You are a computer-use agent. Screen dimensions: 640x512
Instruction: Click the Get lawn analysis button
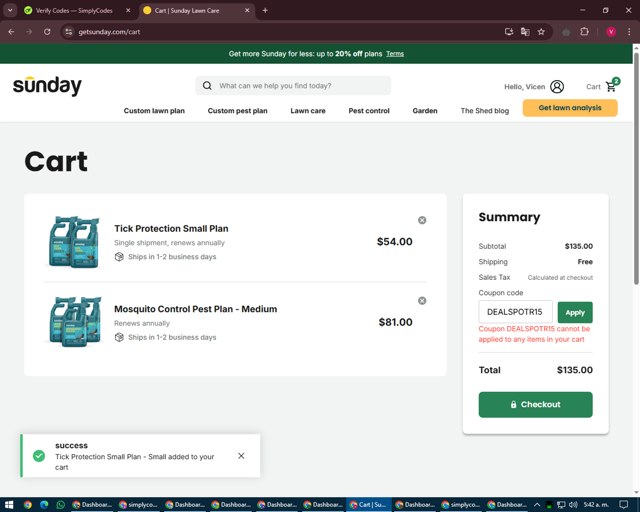click(x=570, y=108)
